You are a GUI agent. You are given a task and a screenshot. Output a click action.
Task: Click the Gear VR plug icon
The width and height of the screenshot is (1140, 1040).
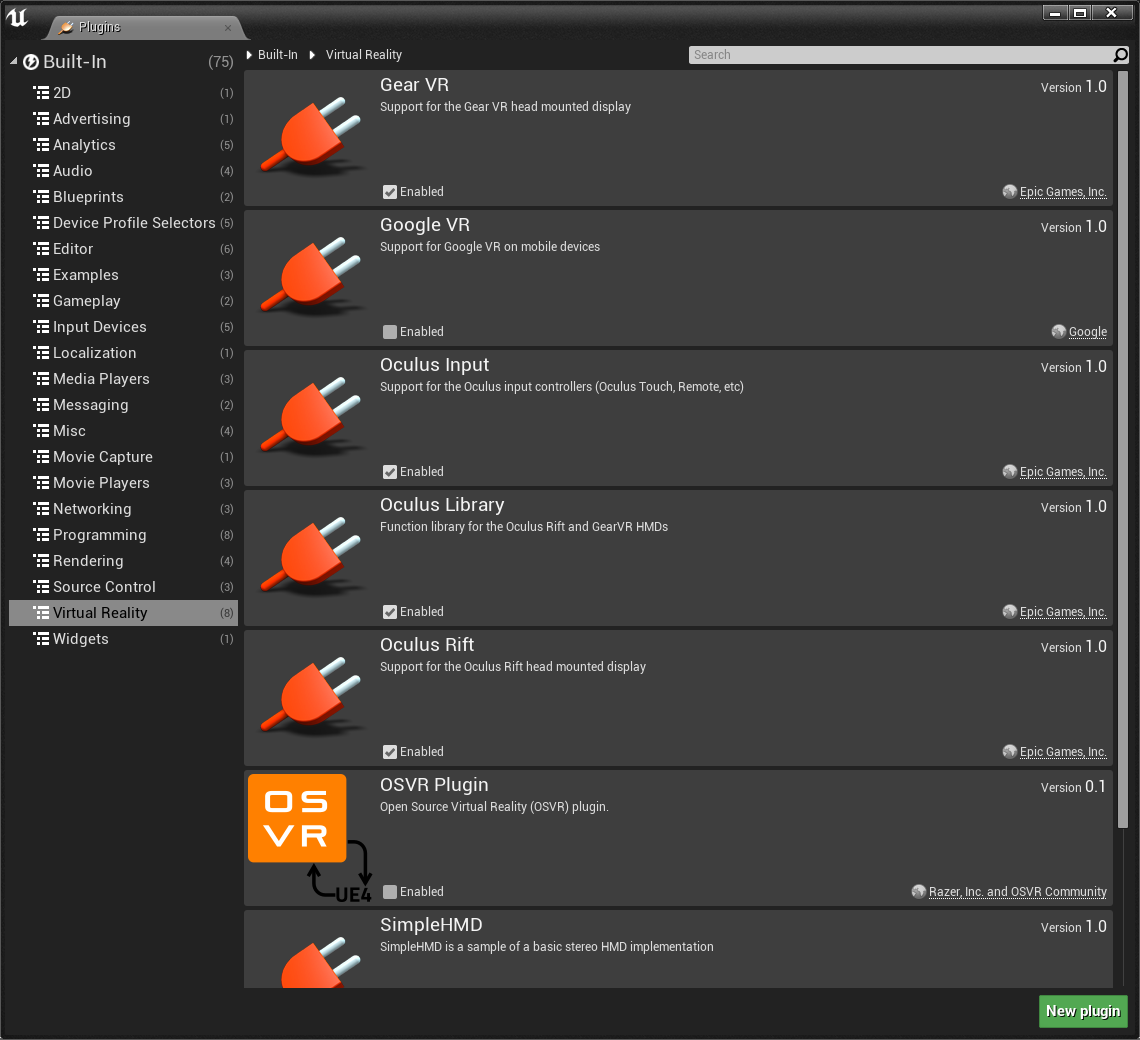[x=311, y=135]
